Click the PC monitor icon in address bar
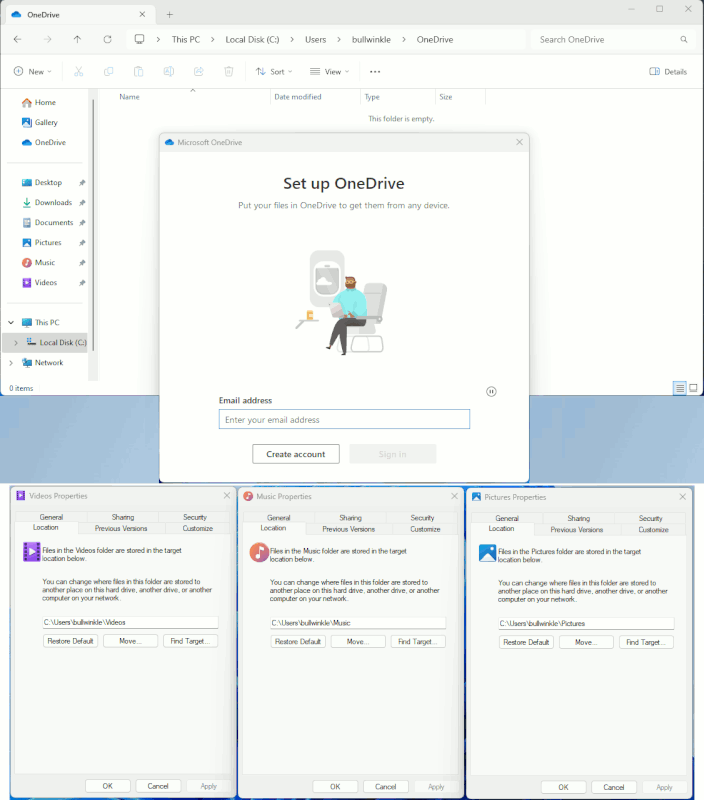The image size is (704, 800). [x=139, y=39]
